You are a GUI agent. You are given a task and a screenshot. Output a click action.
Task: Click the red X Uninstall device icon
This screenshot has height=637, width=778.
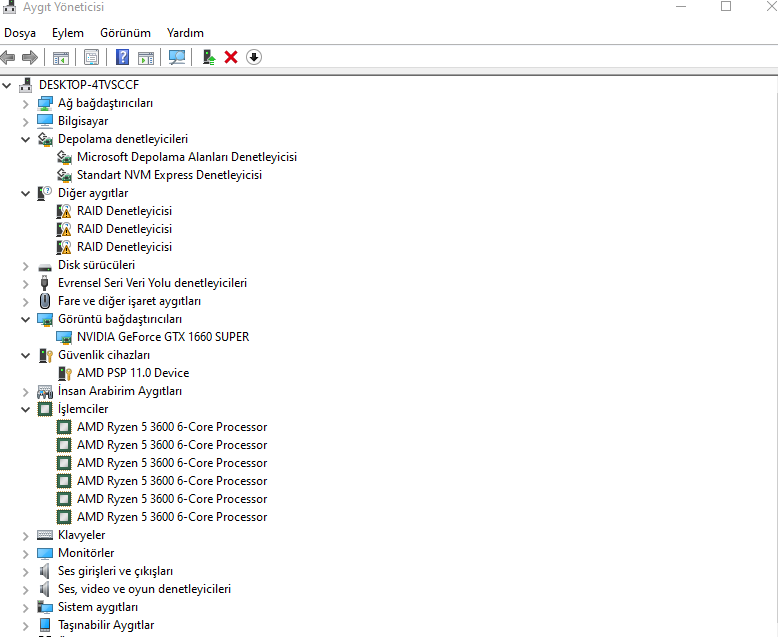tap(231, 57)
